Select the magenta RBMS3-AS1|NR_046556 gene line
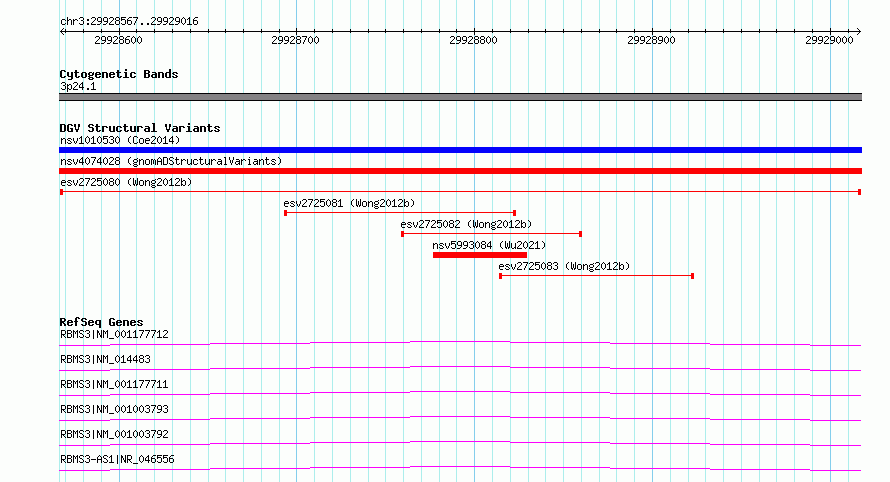The width and height of the screenshot is (890, 482). (460, 468)
